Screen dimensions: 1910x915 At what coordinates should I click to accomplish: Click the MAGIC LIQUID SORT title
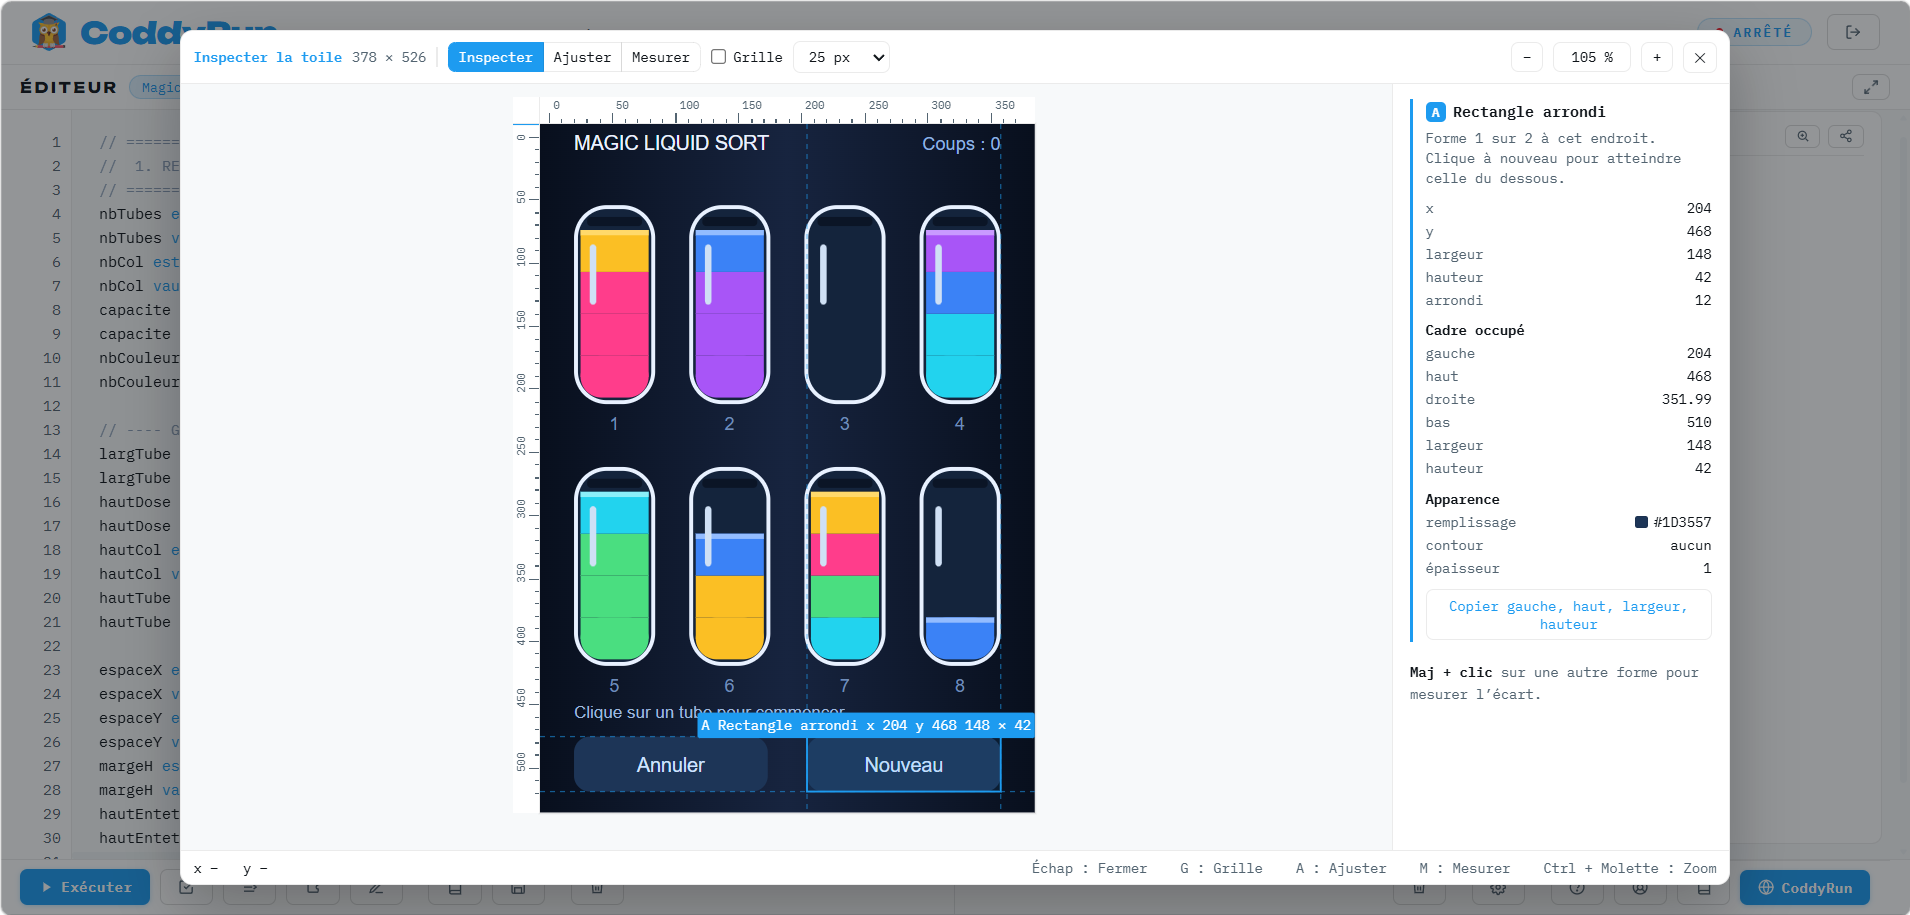pyautogui.click(x=671, y=143)
